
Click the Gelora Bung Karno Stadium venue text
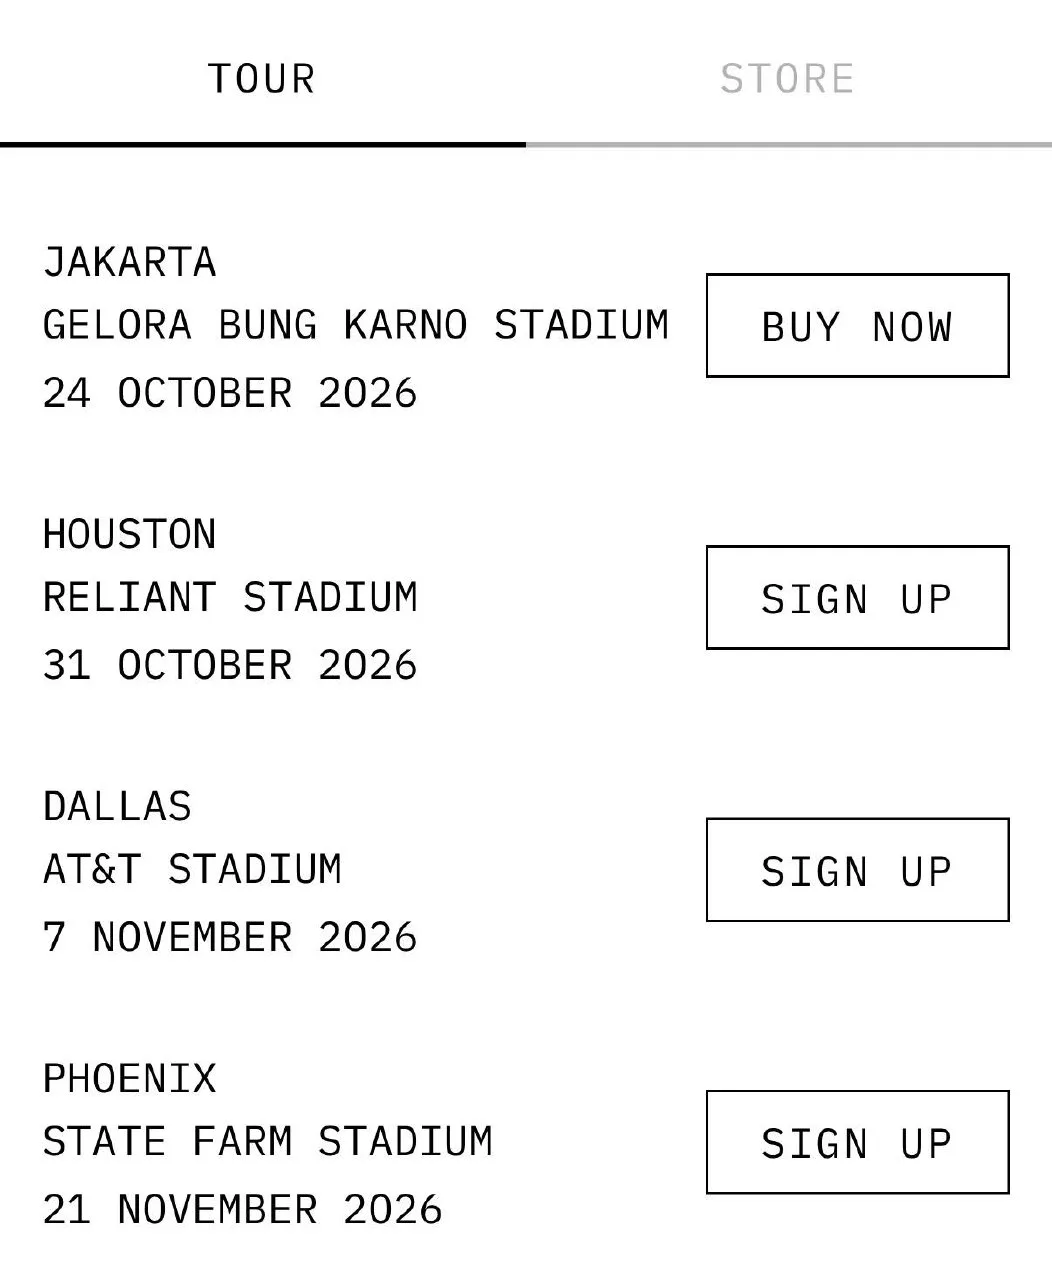(x=355, y=326)
